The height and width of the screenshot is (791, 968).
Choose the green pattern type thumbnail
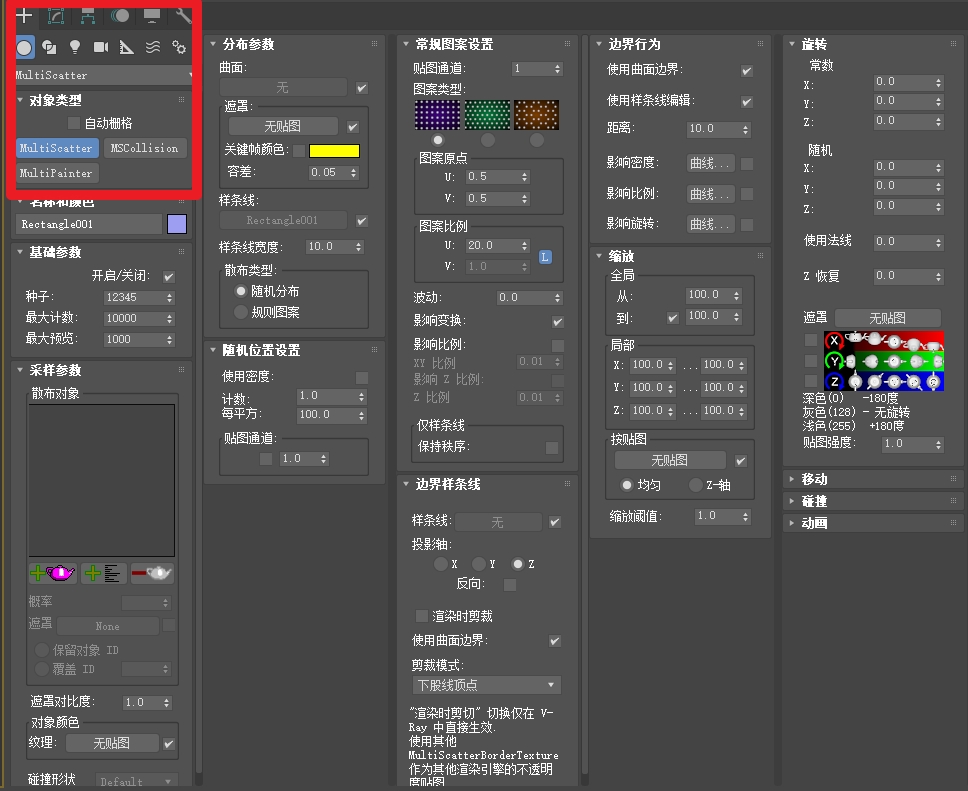click(487, 115)
